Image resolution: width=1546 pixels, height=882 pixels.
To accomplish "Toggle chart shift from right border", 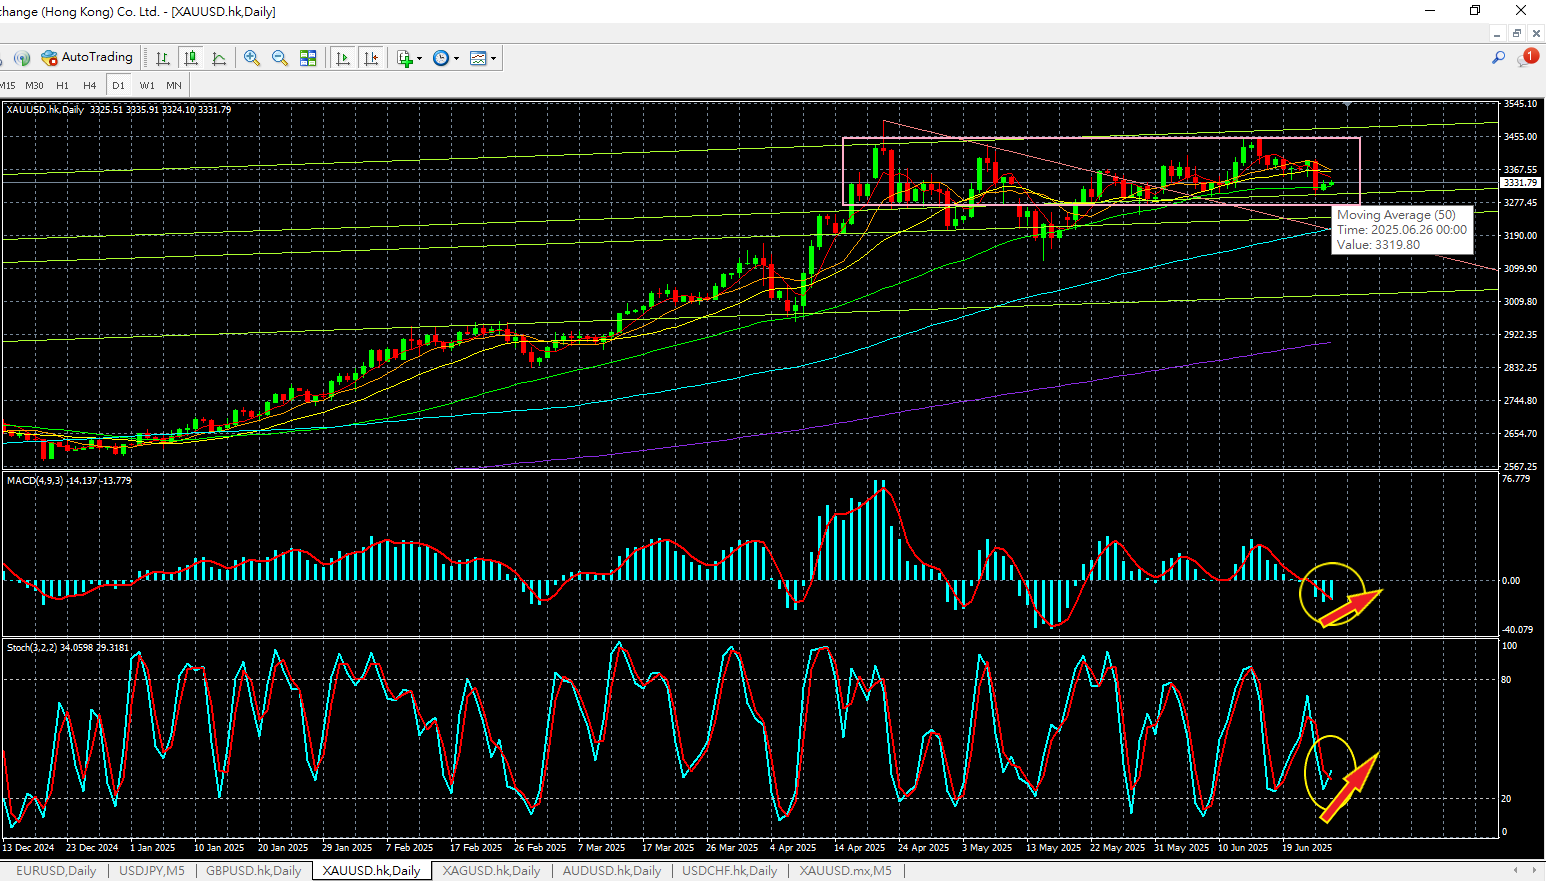I will coord(371,58).
